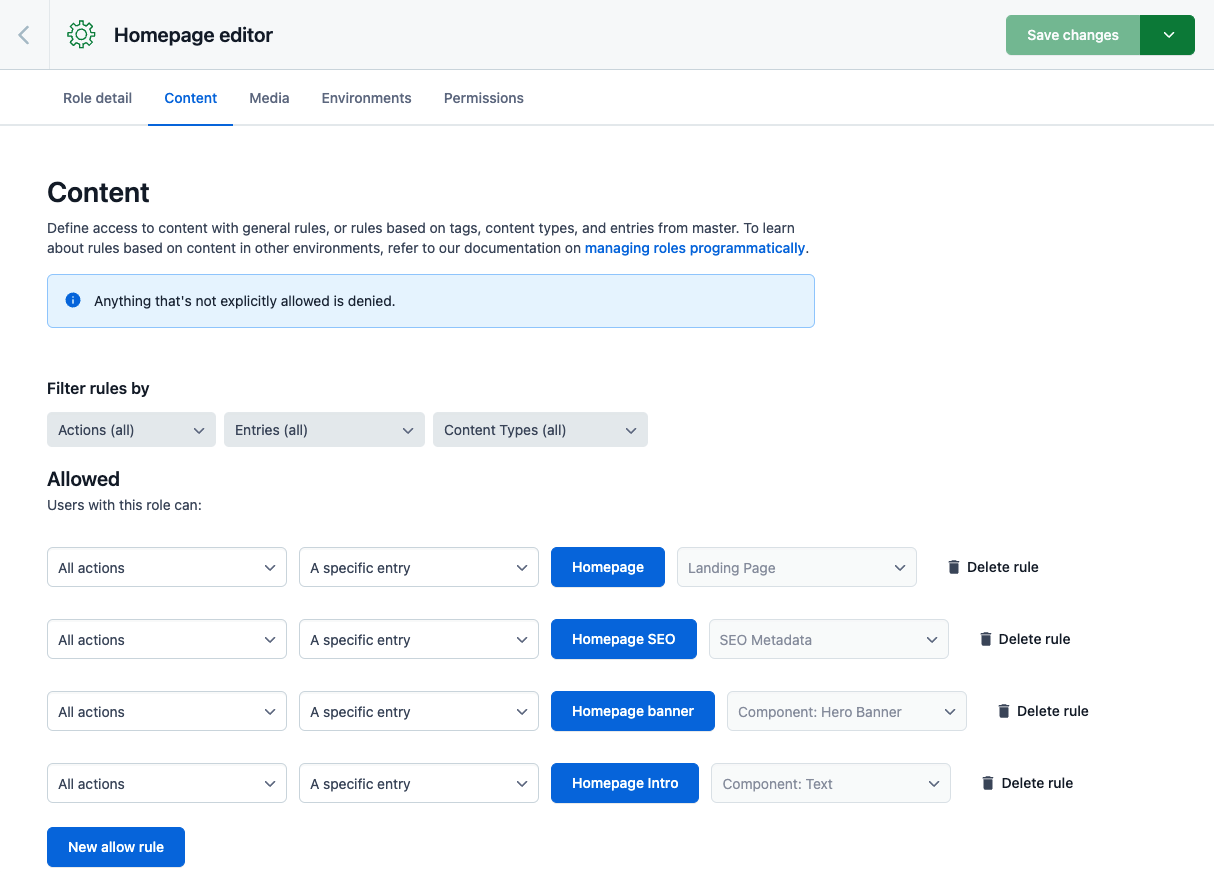Open the Homepage editor settings gear icon
This screenshot has width=1214, height=875.
click(80, 34)
